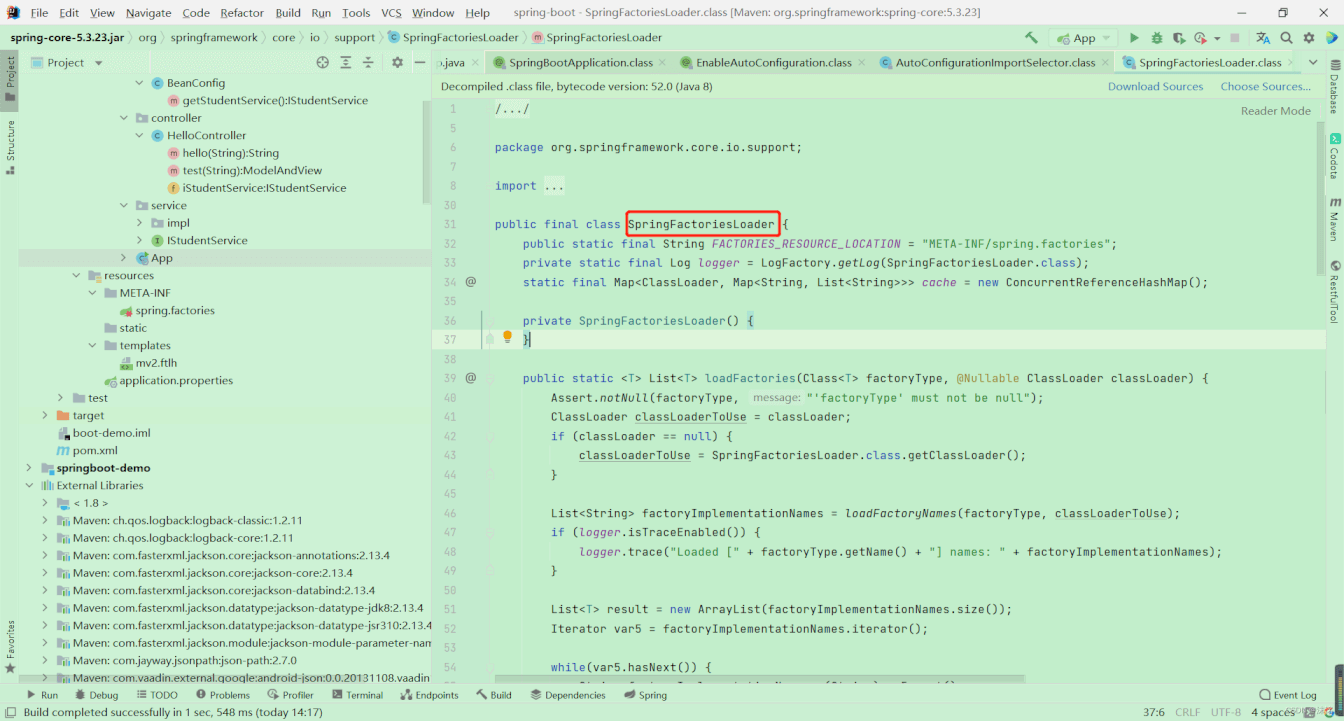Toggle the Structure tool window
The width and height of the screenshot is (1344, 721).
click(x=10, y=148)
